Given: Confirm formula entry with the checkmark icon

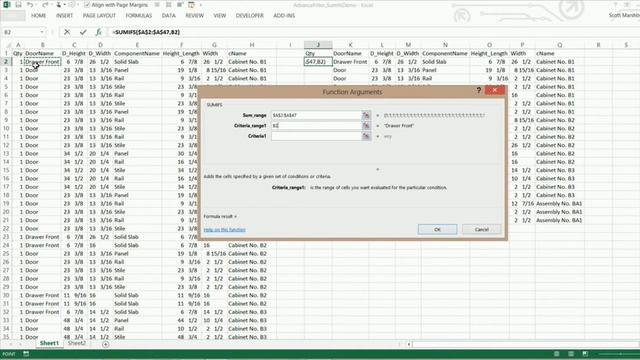Looking at the screenshot, I should [83, 32].
